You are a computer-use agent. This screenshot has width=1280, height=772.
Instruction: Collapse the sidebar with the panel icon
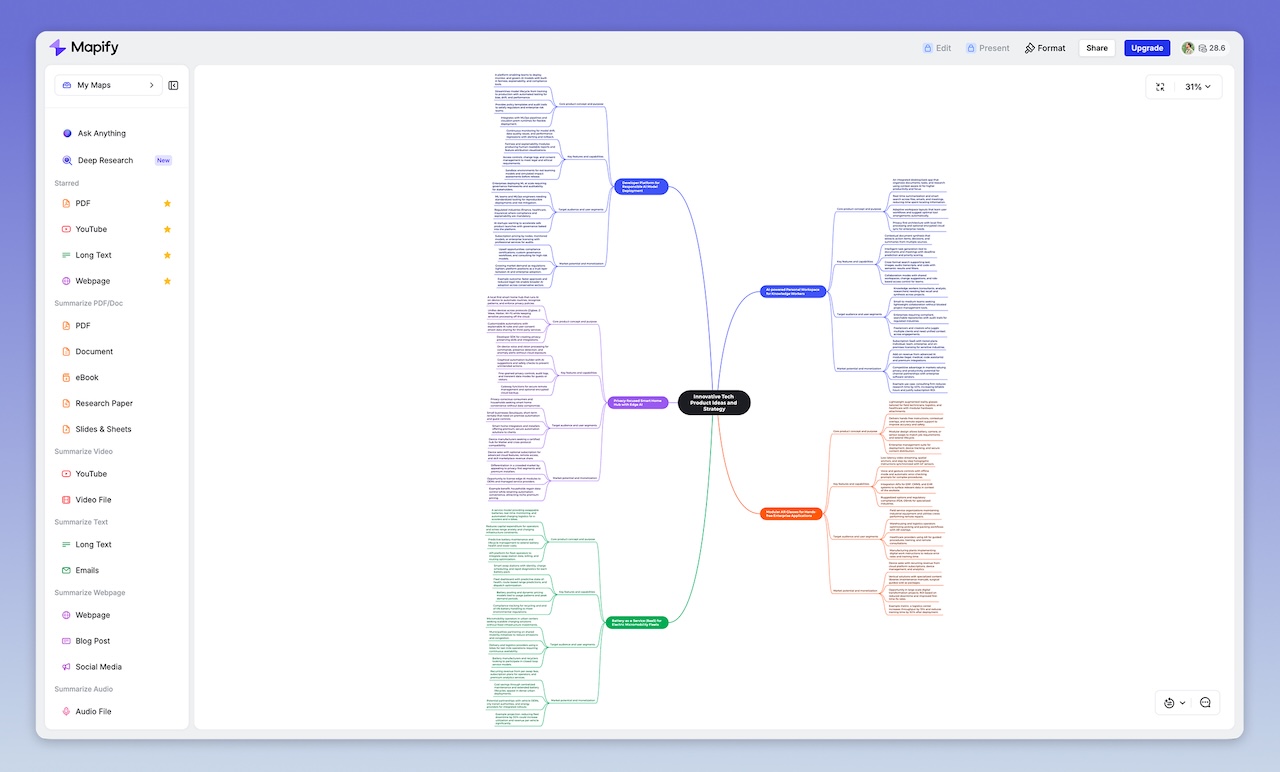[x=173, y=85]
